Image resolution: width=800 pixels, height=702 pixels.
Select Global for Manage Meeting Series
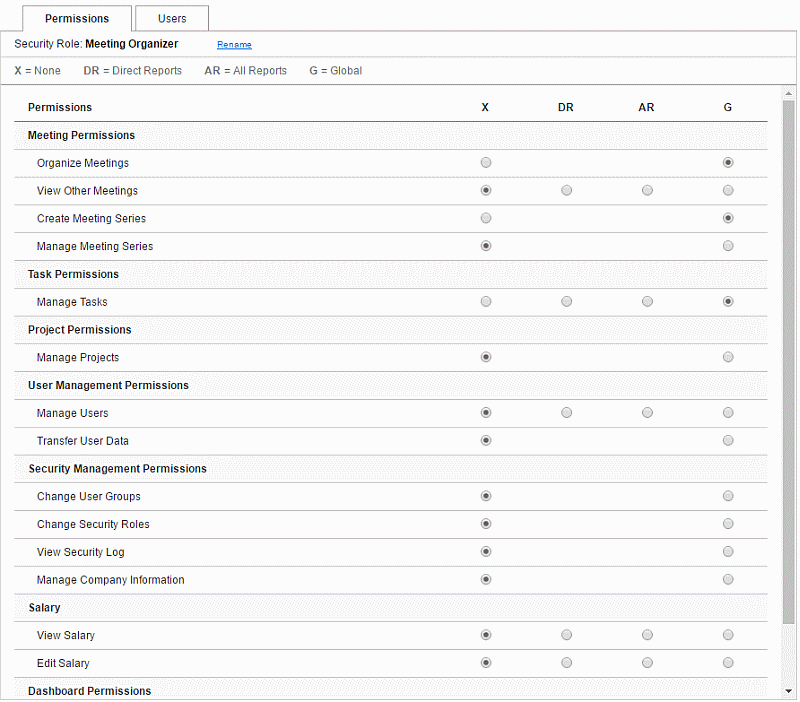pyautogui.click(x=728, y=246)
